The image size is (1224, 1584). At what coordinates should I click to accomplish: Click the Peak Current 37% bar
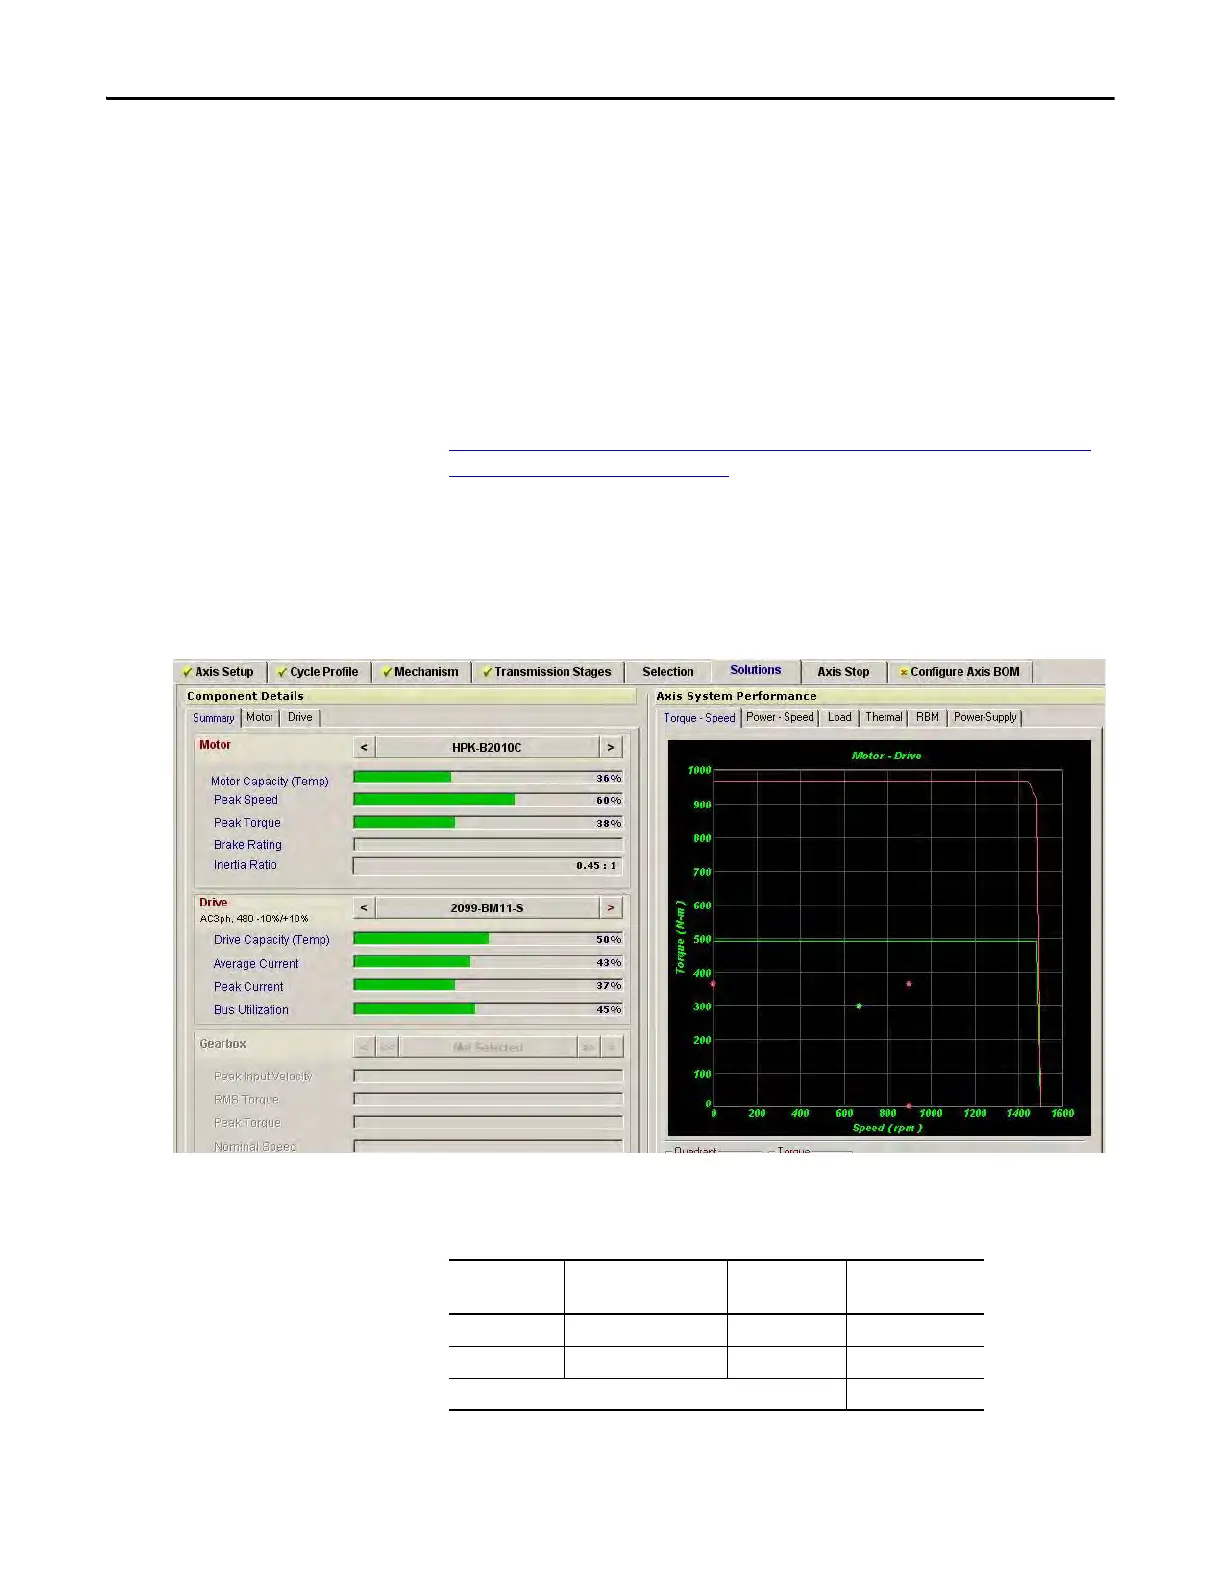coord(488,985)
